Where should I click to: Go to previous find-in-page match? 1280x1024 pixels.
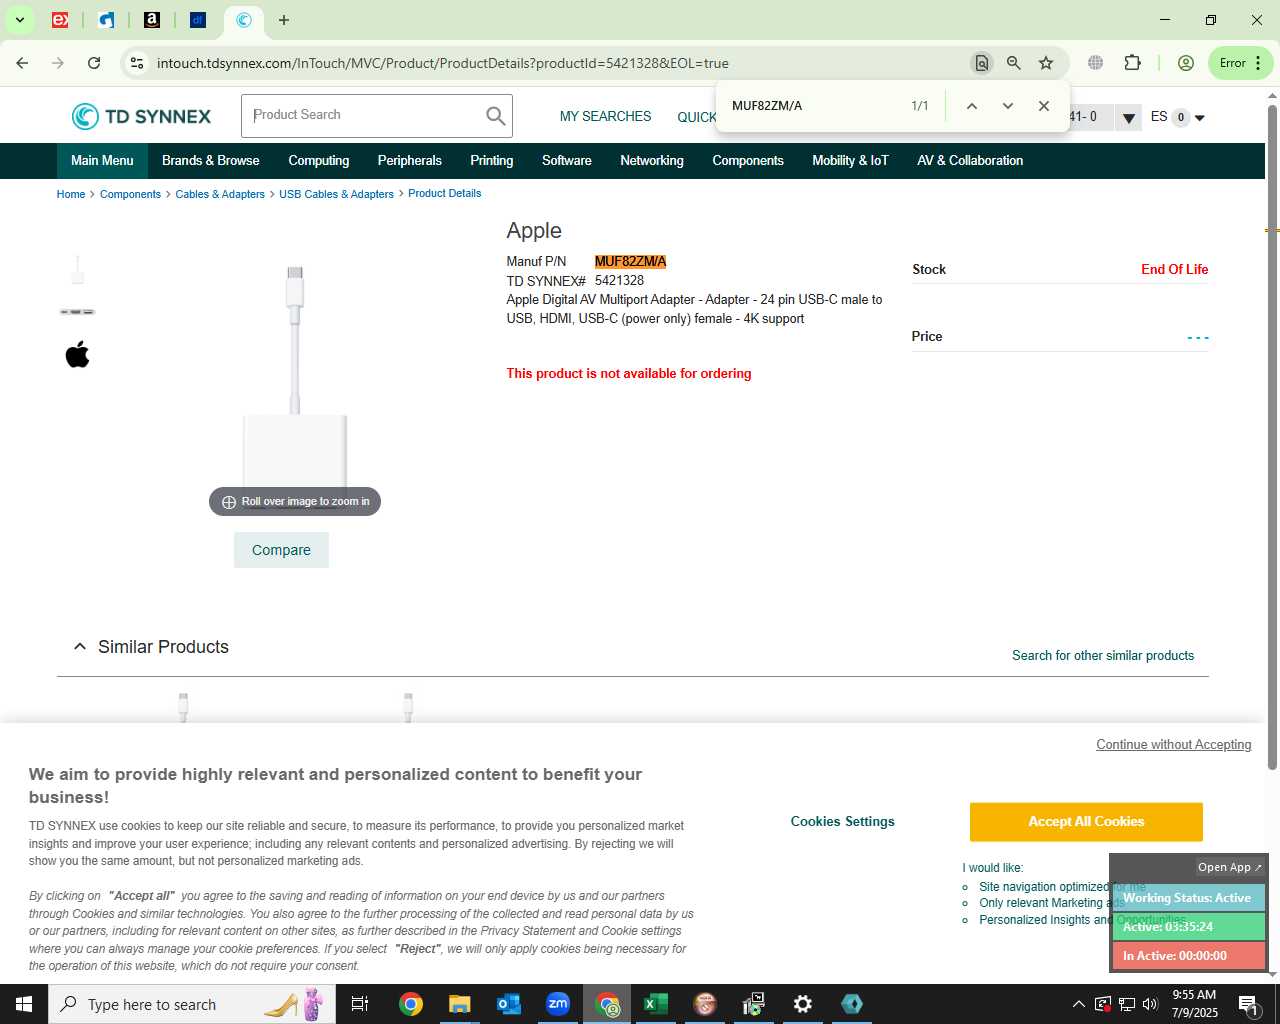tap(971, 106)
